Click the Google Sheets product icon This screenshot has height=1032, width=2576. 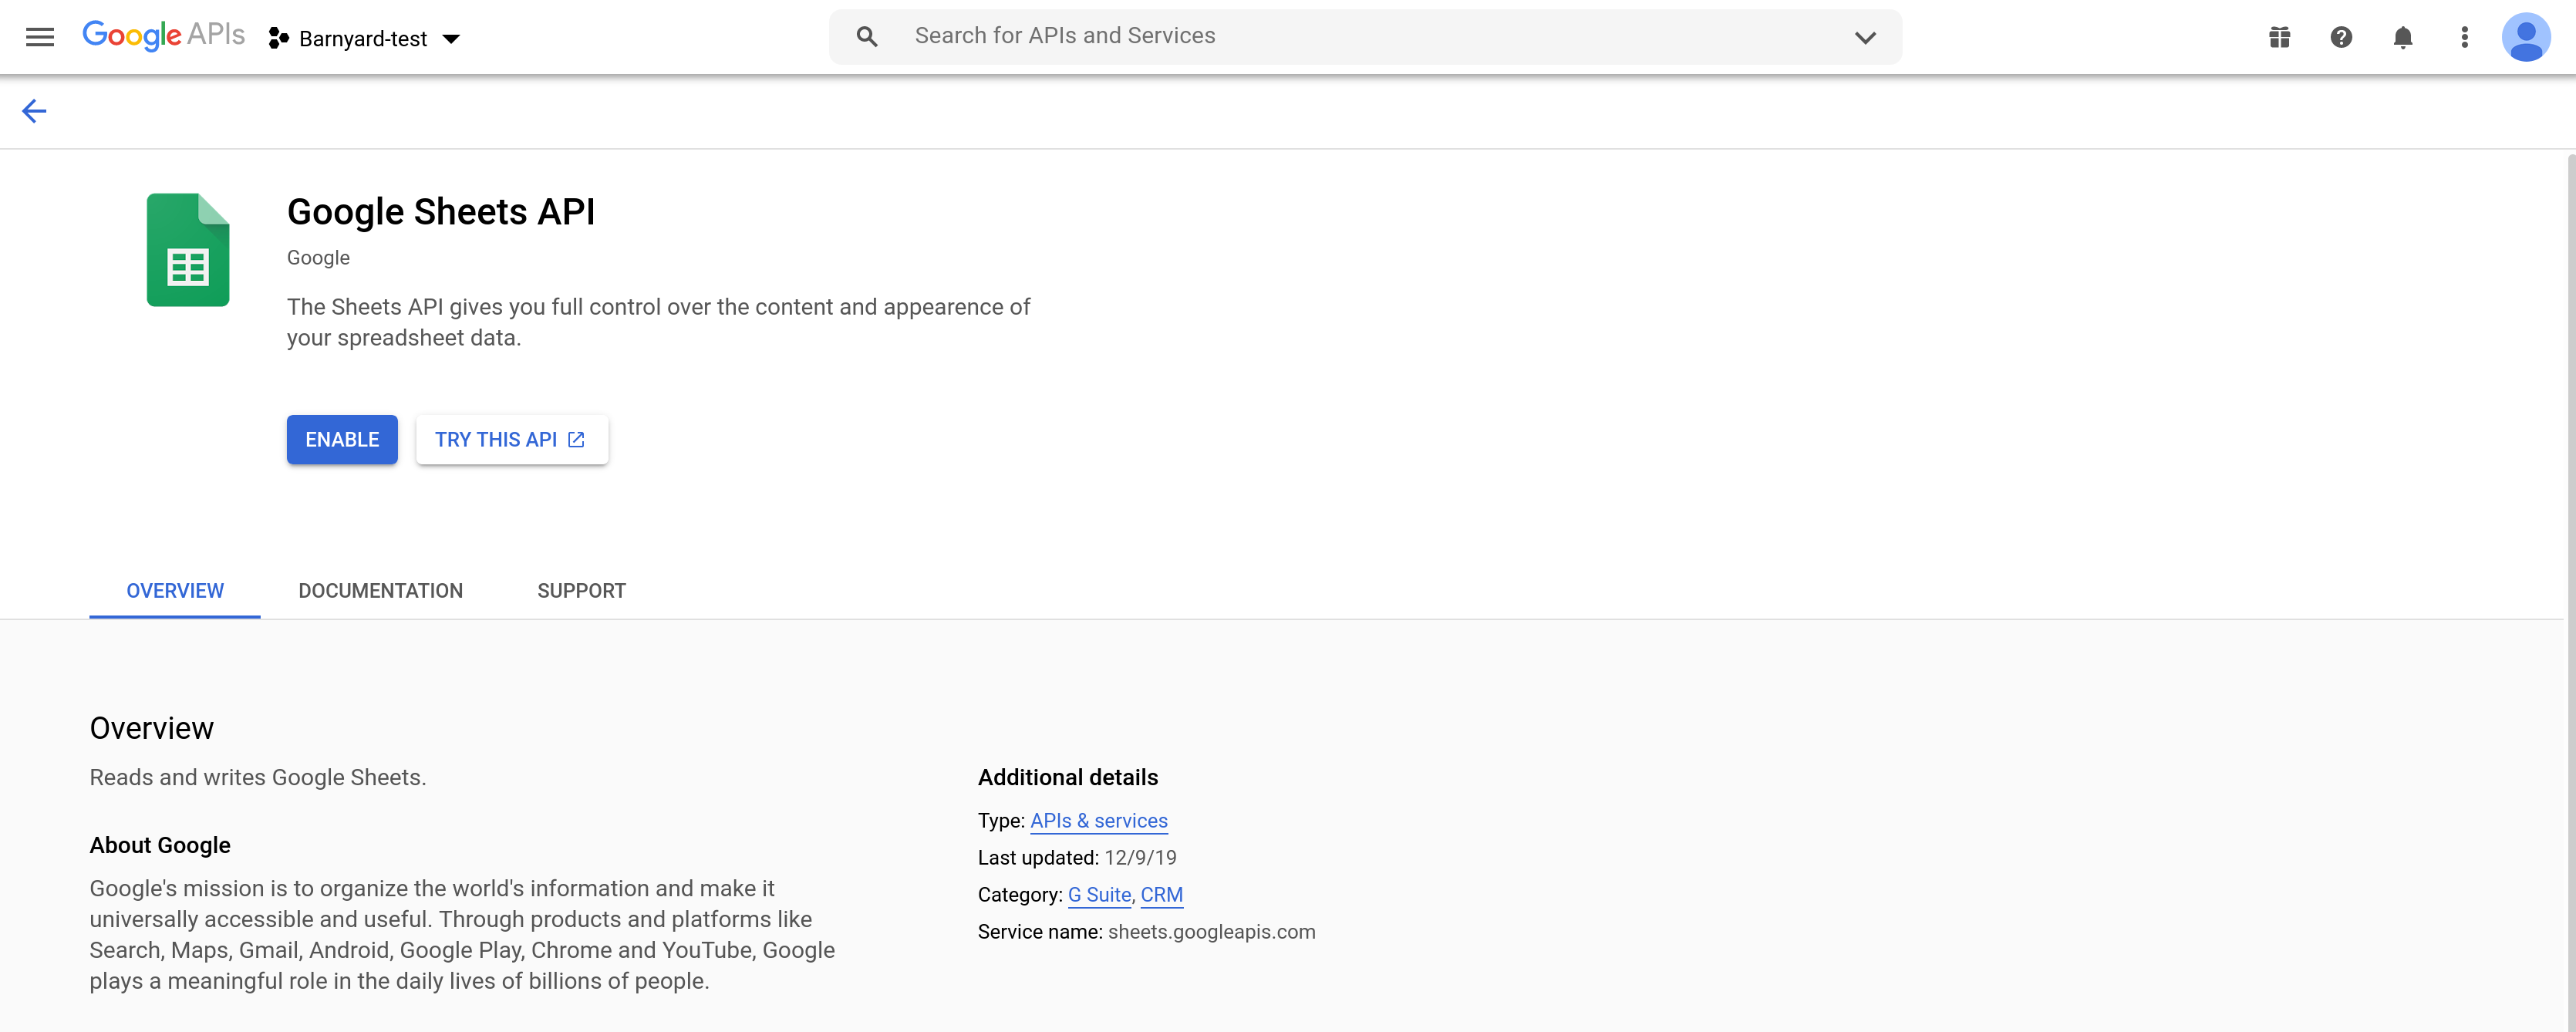(188, 250)
